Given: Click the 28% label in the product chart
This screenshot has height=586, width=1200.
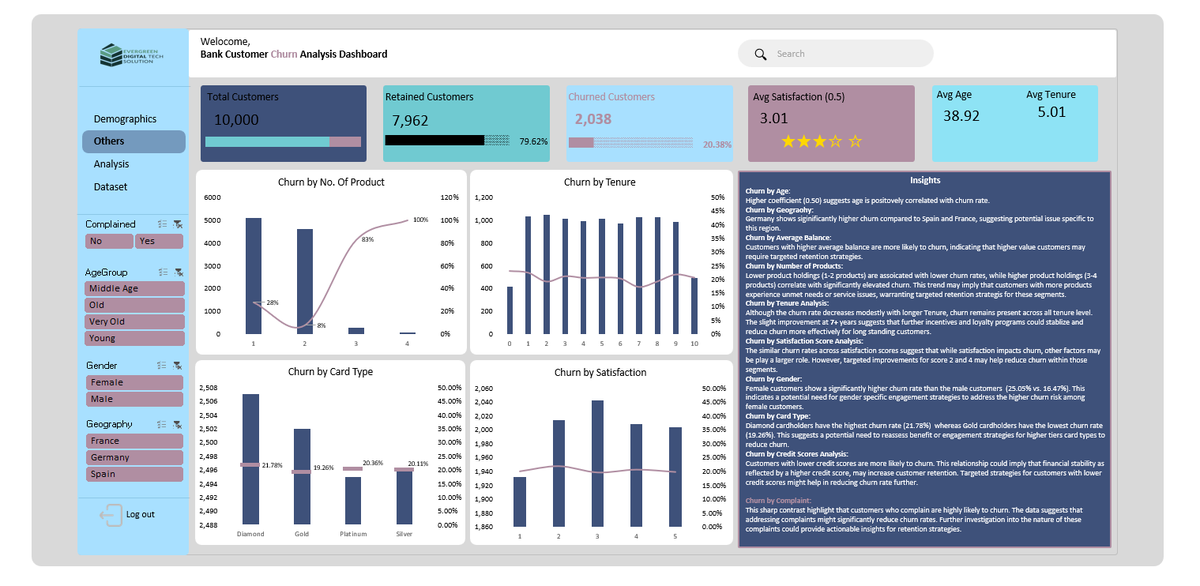Looking at the screenshot, I should (272, 302).
